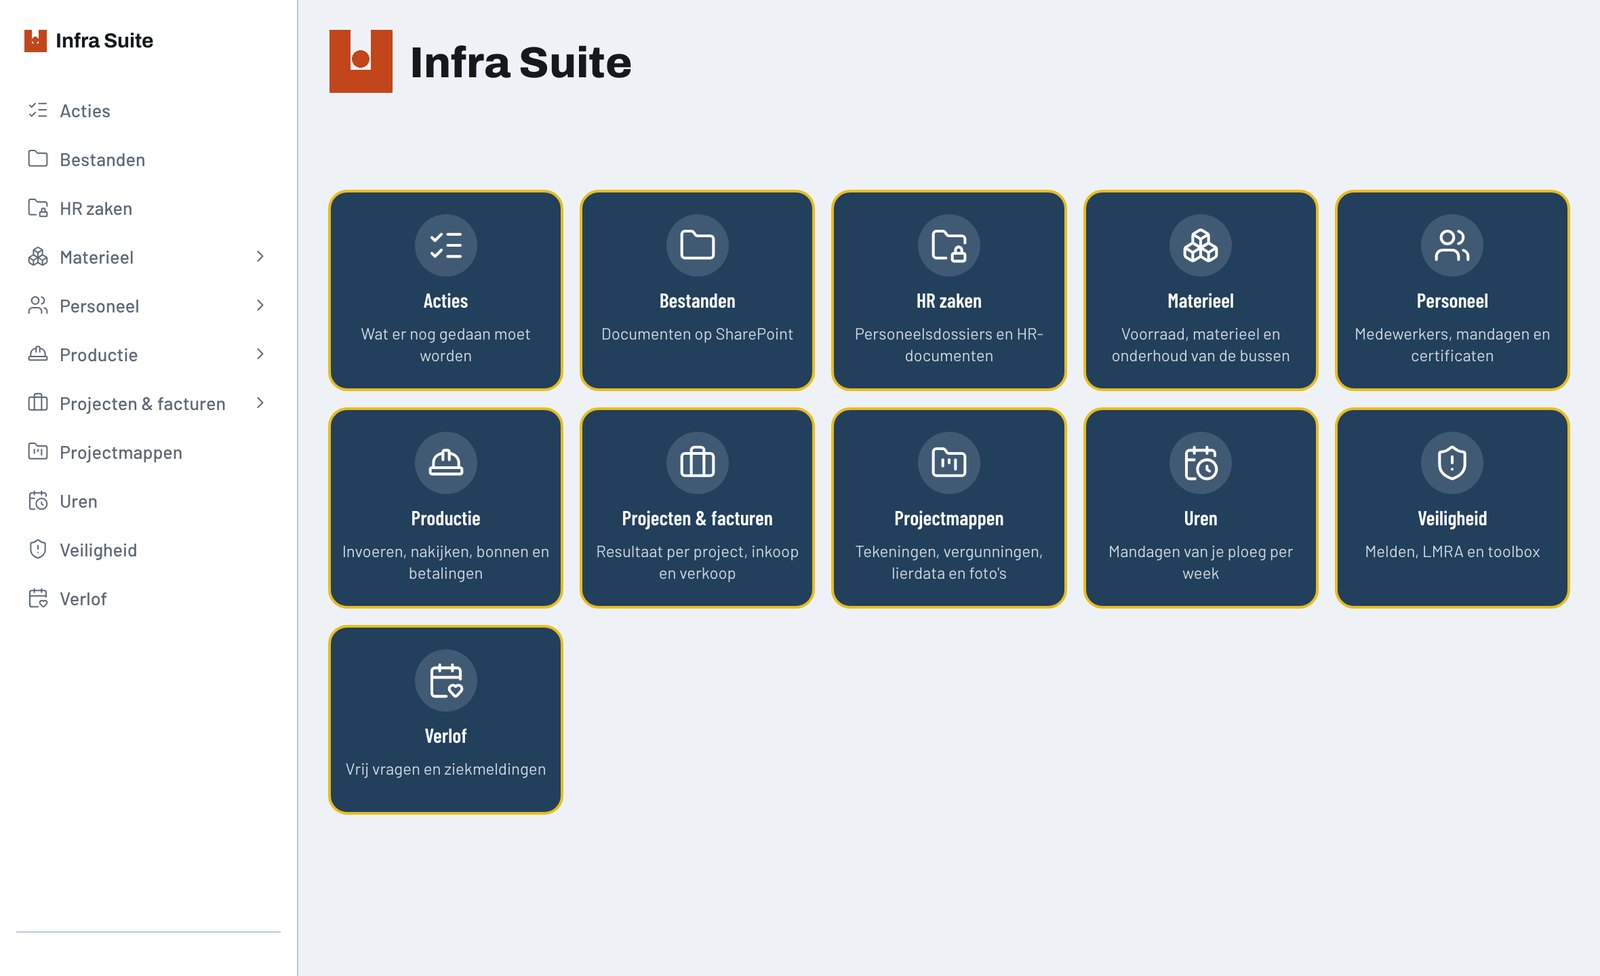Click the shield icon on the Veiligheid card
This screenshot has height=976, width=1600.
[x=1452, y=462]
